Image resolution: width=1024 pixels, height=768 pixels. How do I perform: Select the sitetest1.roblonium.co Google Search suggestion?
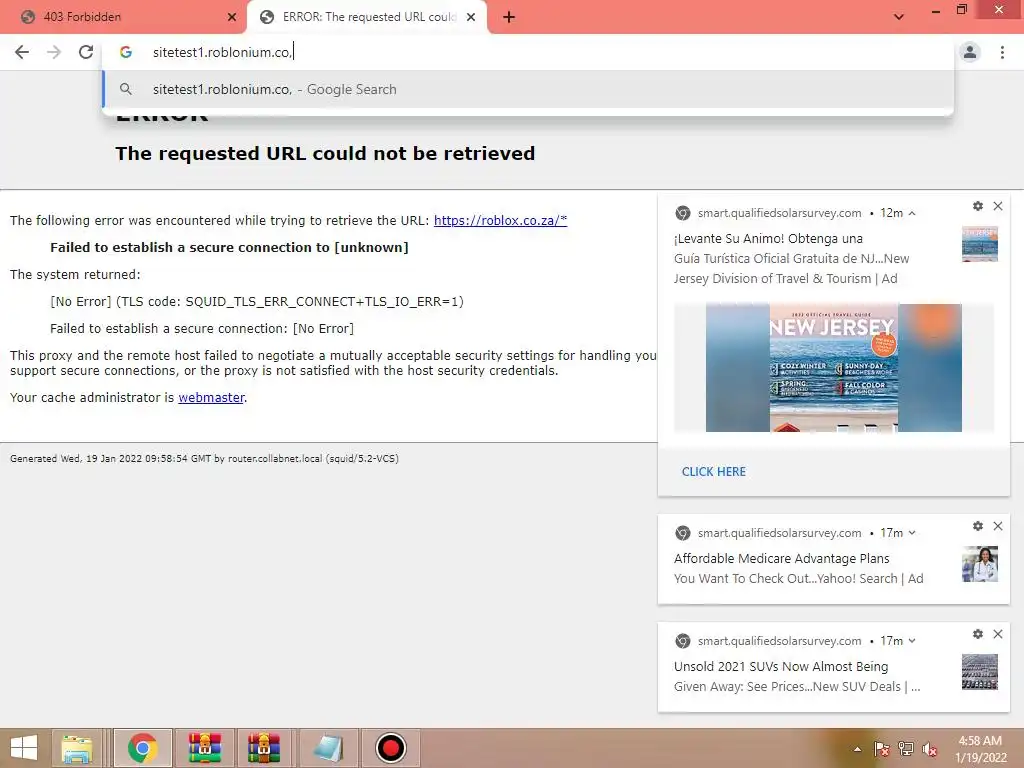point(528,89)
